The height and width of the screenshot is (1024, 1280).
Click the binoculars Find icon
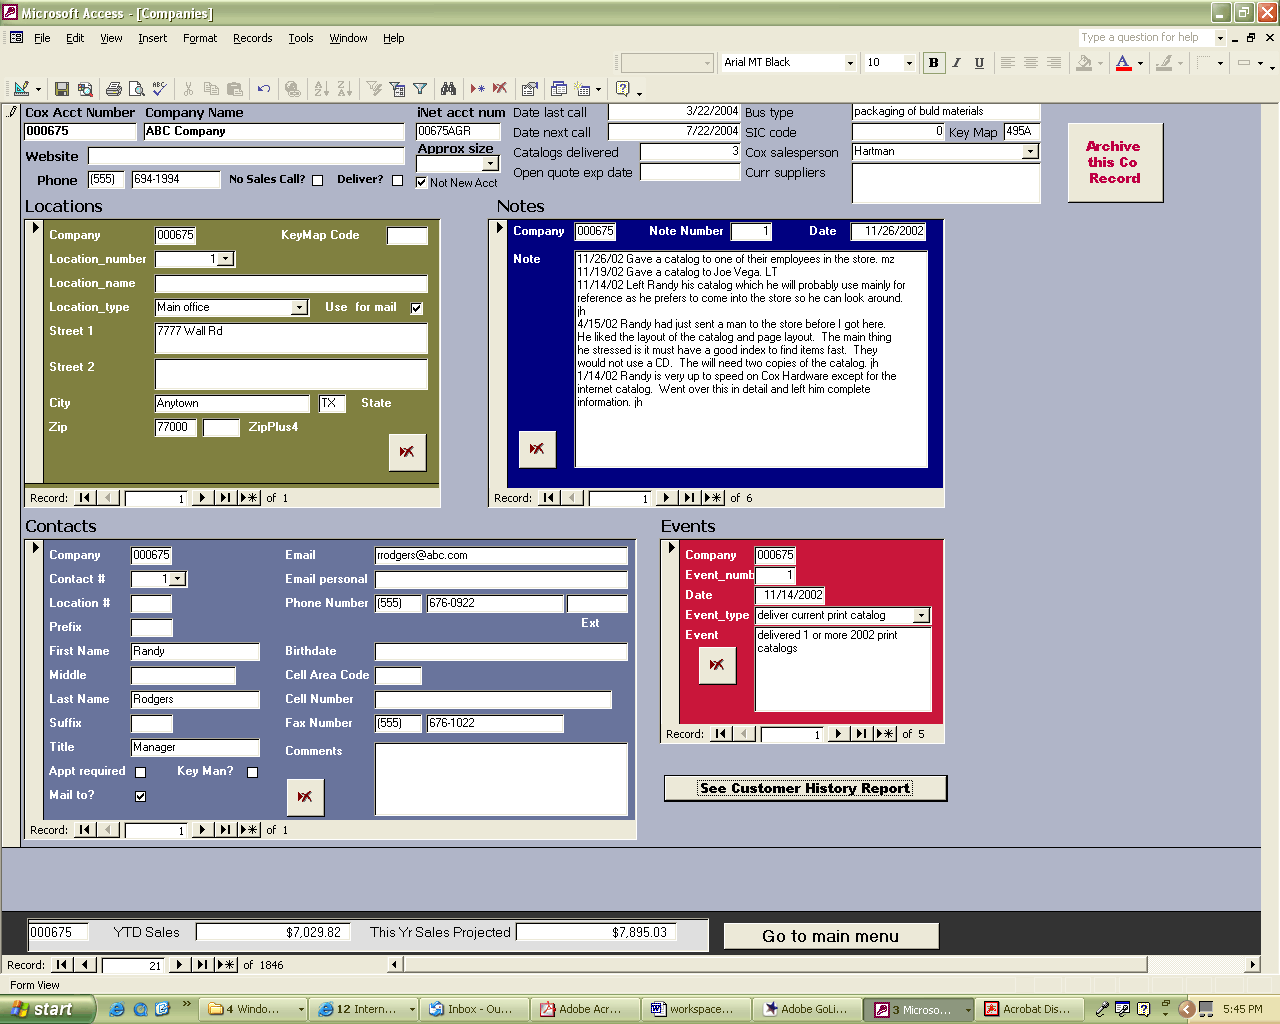[448, 89]
